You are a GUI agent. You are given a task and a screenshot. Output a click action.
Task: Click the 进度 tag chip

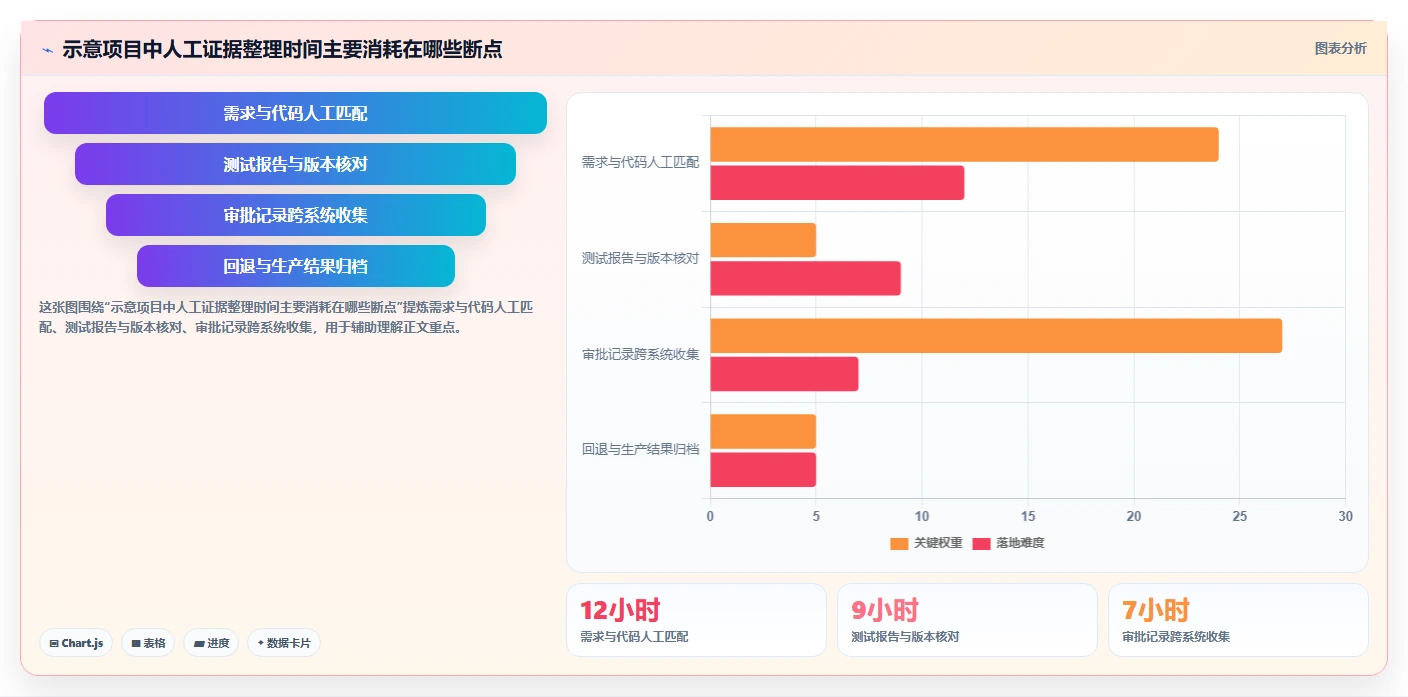(x=211, y=643)
